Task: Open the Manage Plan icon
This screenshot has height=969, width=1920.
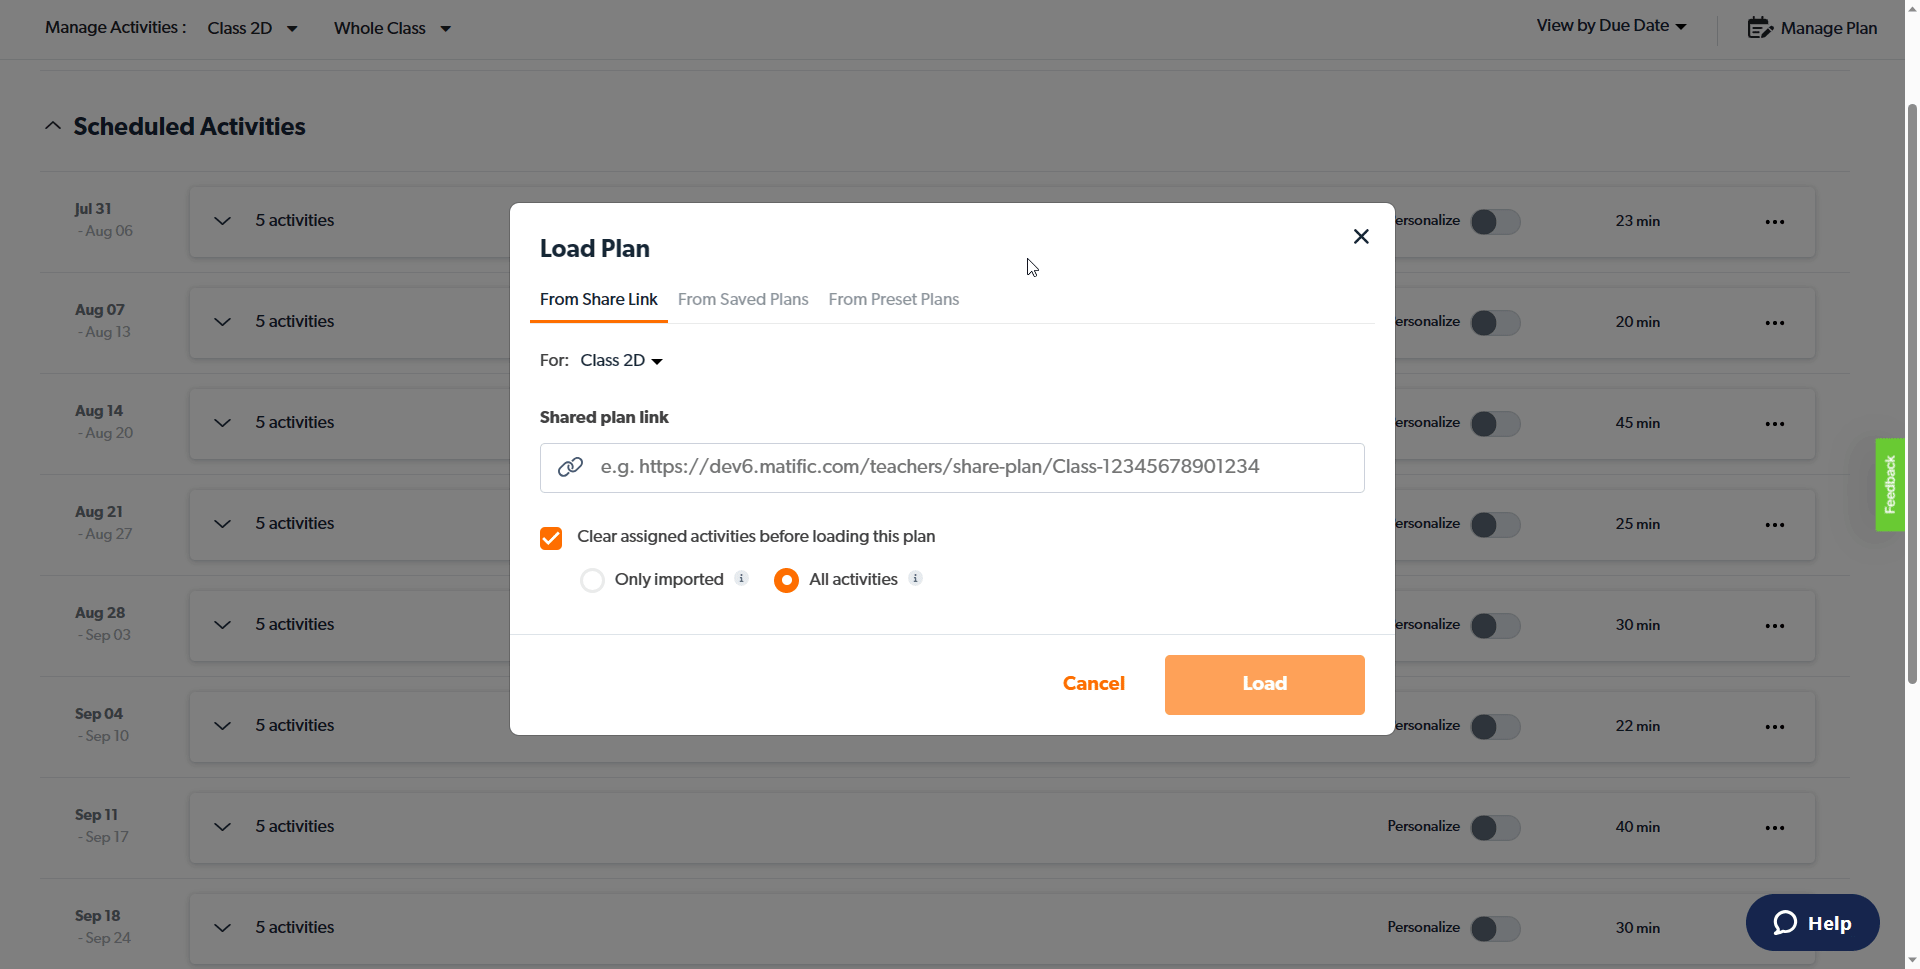Action: [1760, 27]
